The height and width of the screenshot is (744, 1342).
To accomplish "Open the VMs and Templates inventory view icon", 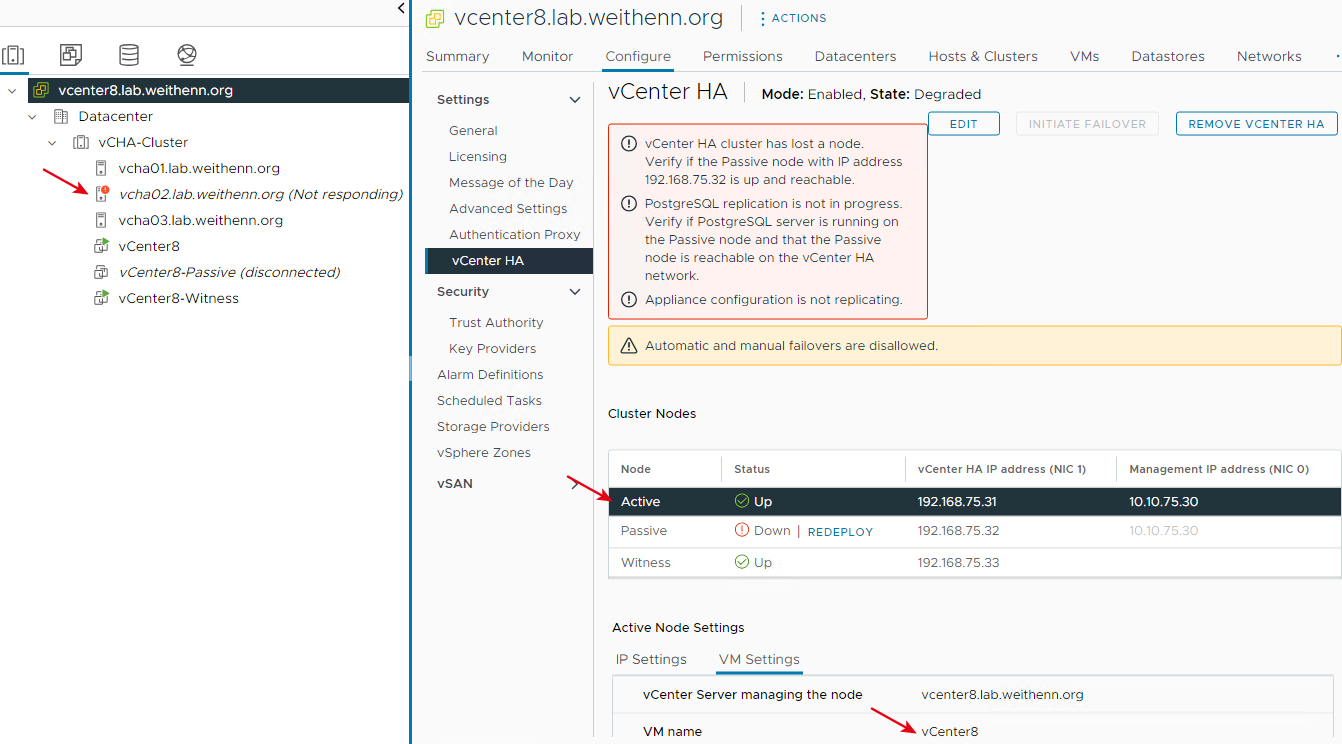I will pyautogui.click(x=71, y=55).
